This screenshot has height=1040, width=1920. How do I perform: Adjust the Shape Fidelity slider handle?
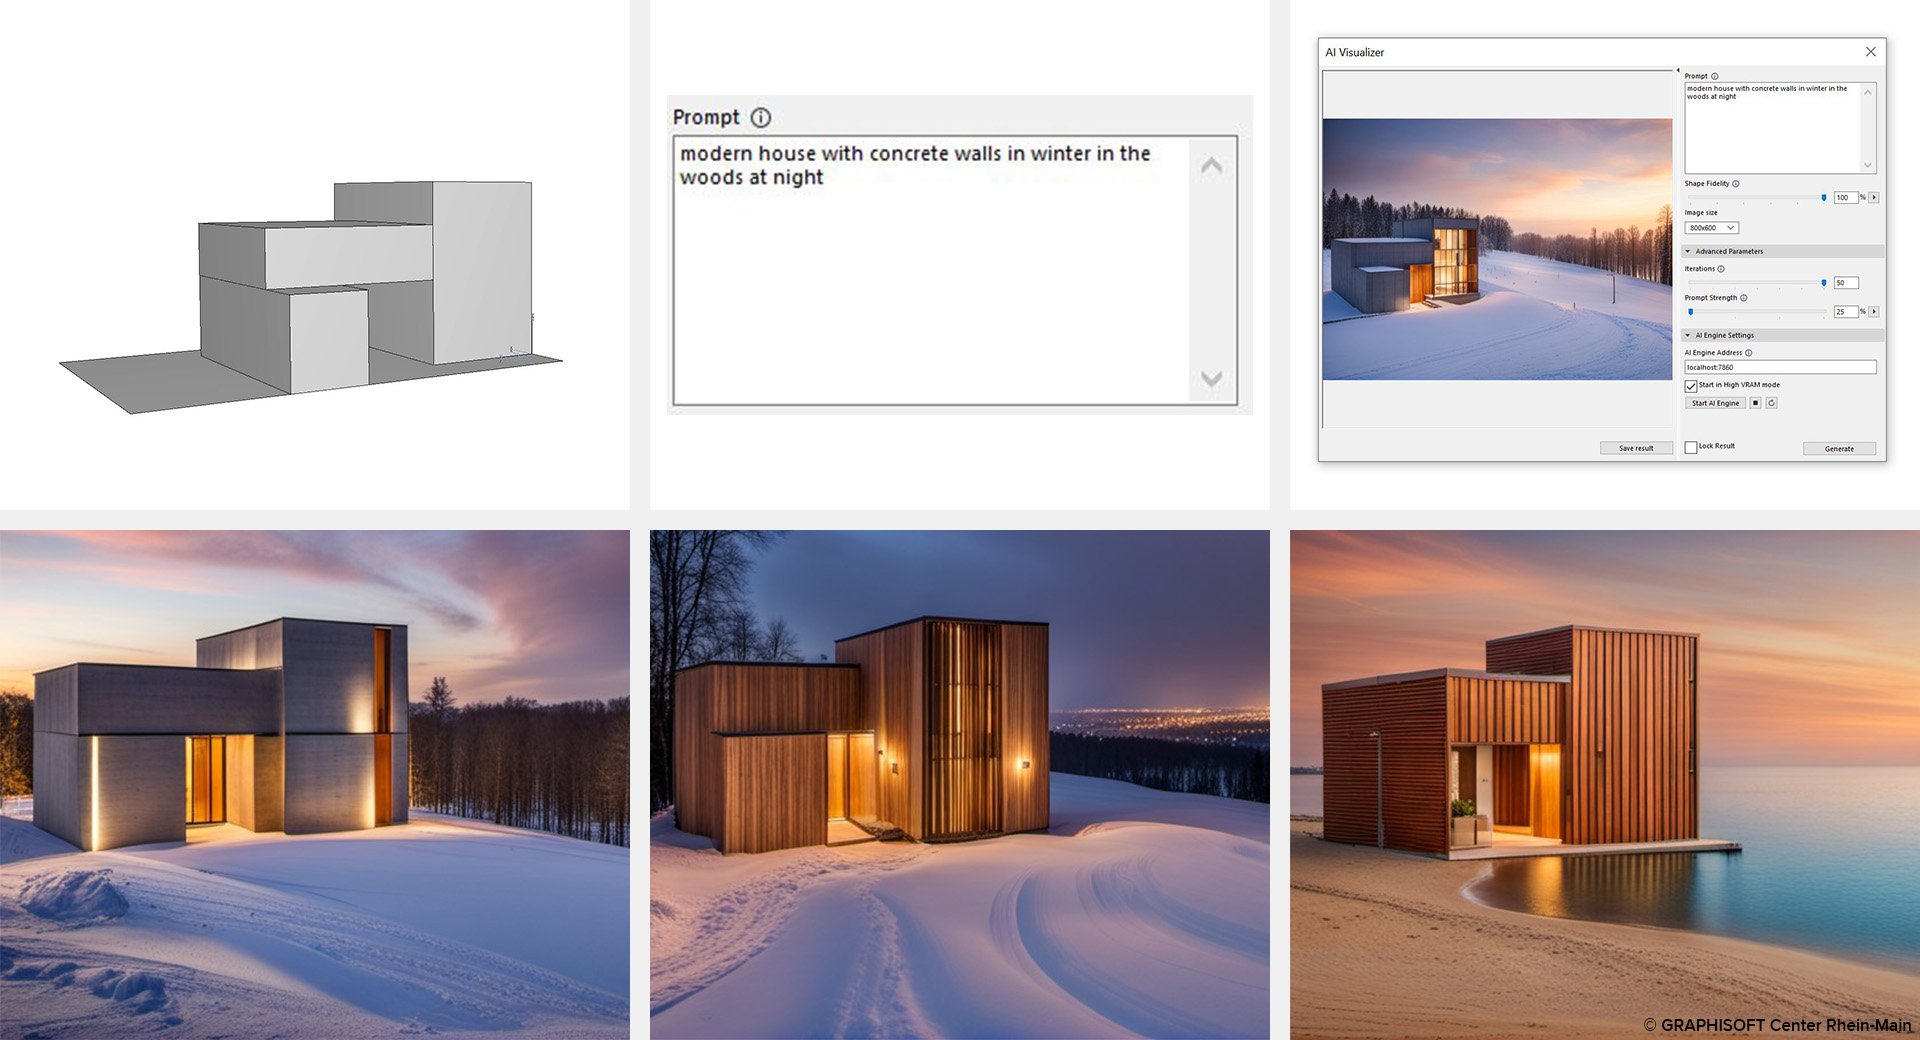tap(1824, 198)
